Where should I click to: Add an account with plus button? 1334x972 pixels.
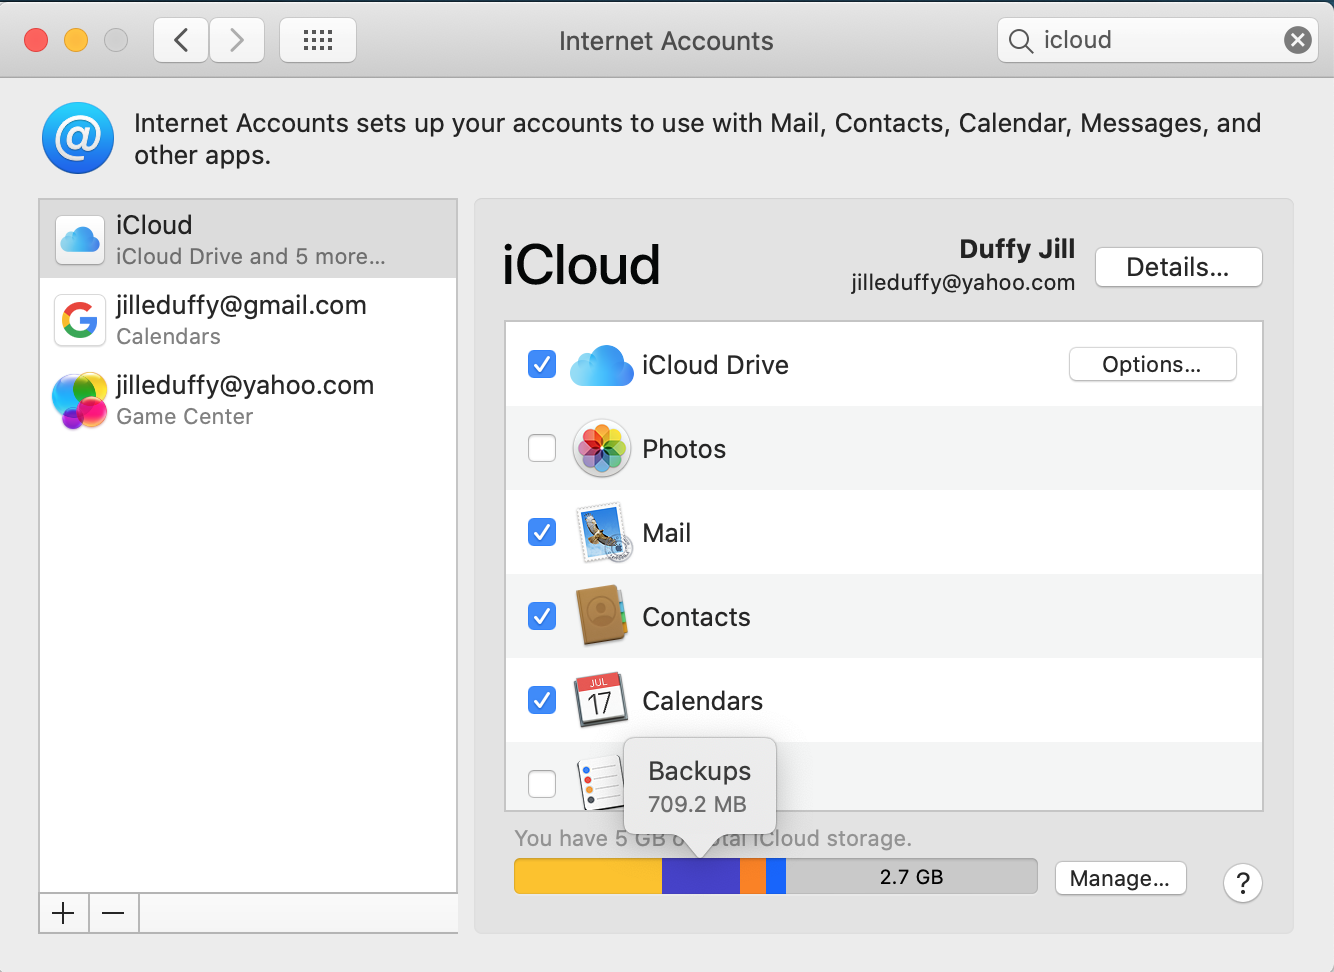pyautogui.click(x=63, y=913)
